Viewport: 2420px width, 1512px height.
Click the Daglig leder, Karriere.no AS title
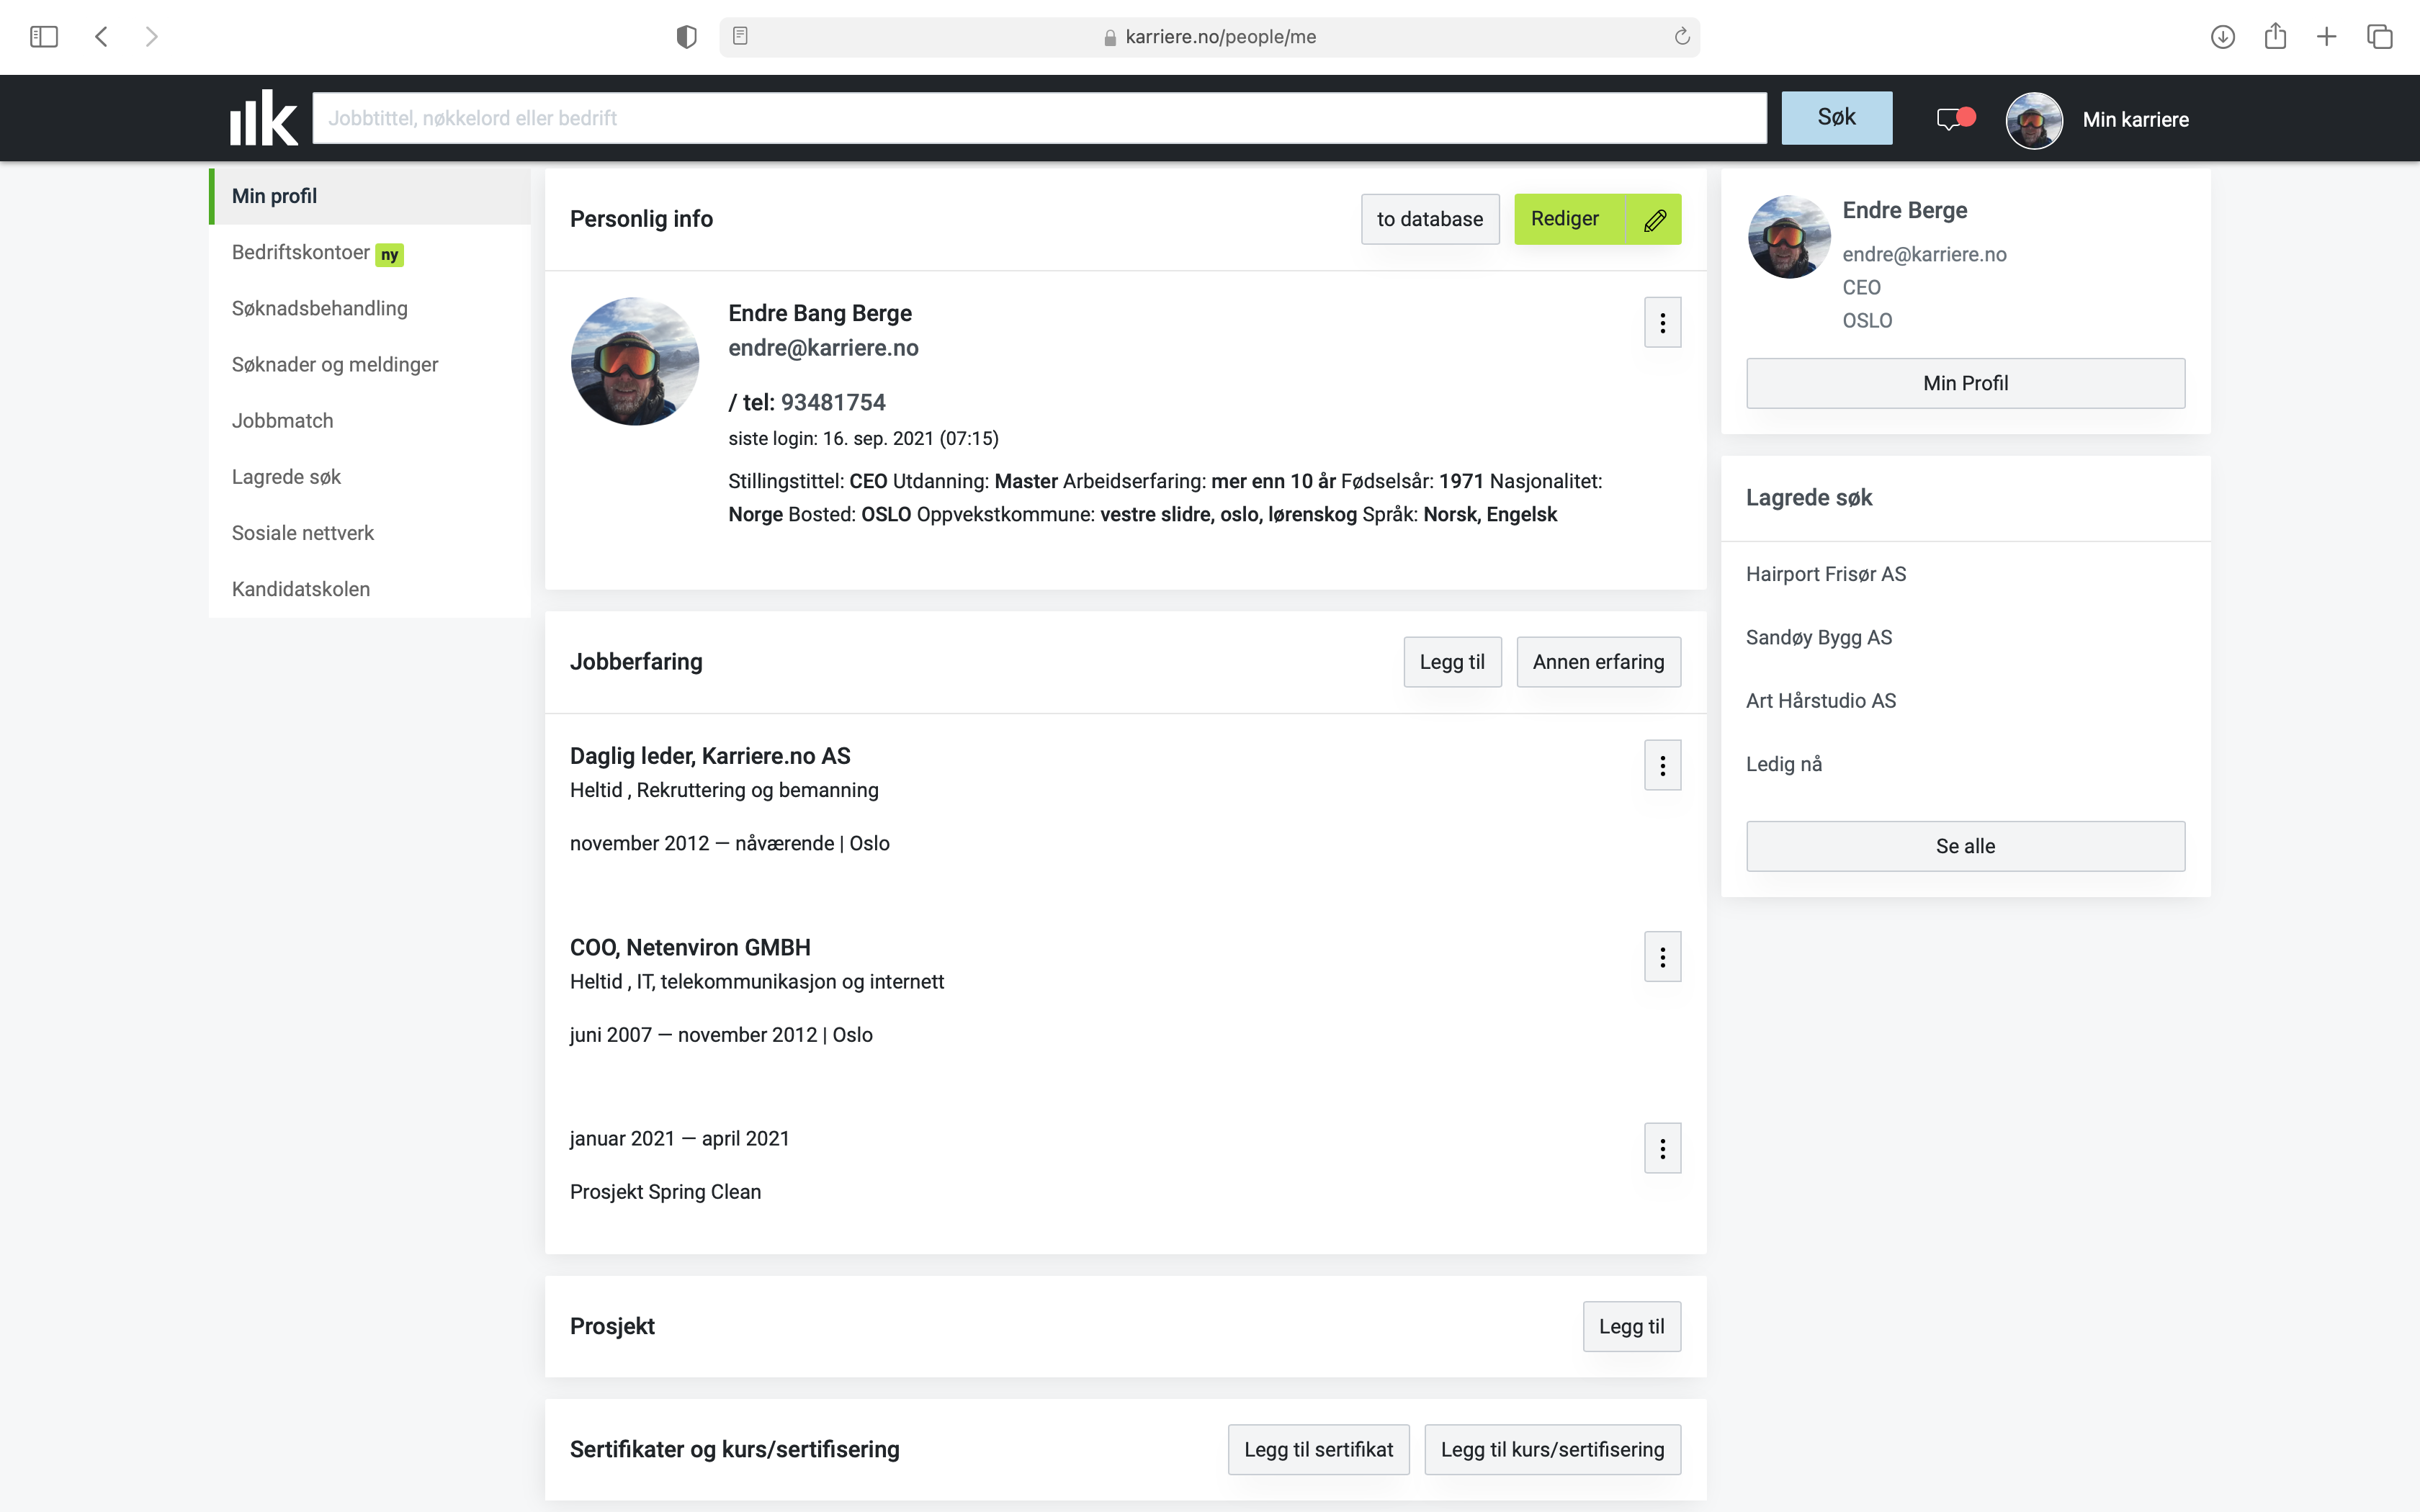pos(710,756)
